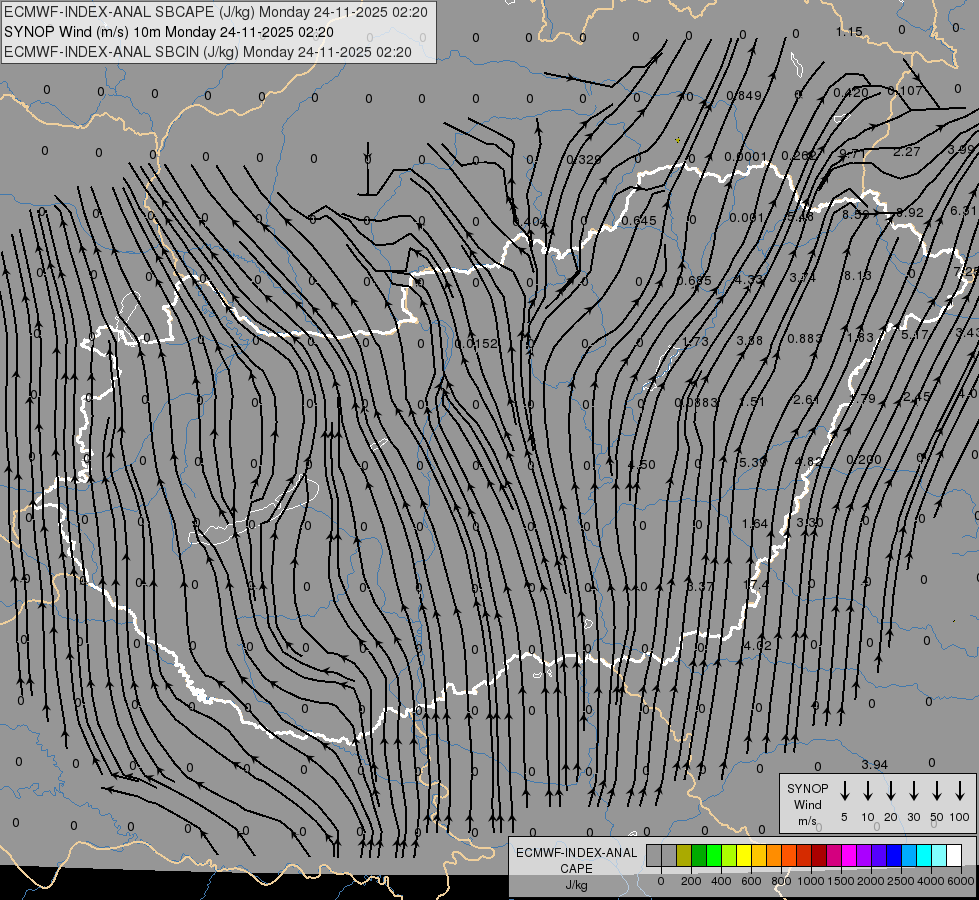Click the 400 tick label on the CAPE scale

[721, 881]
